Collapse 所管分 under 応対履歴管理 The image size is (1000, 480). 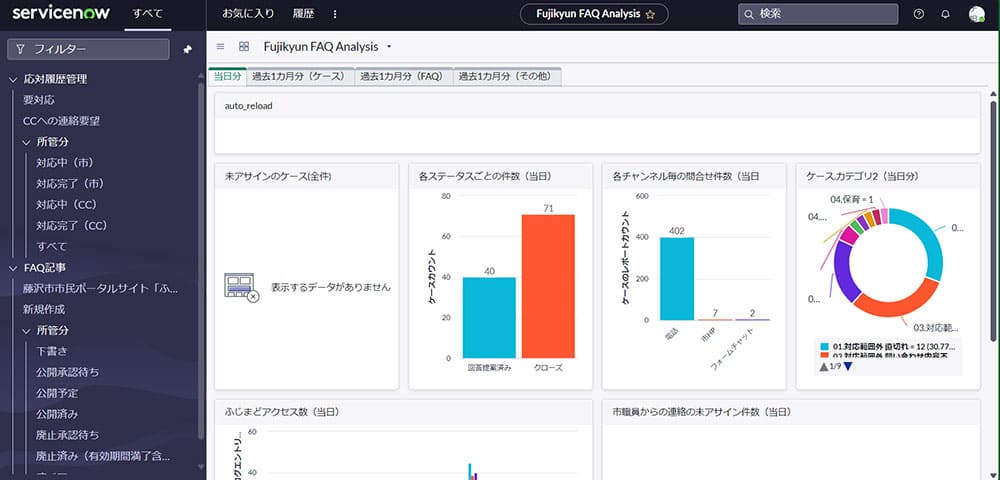click(27, 142)
